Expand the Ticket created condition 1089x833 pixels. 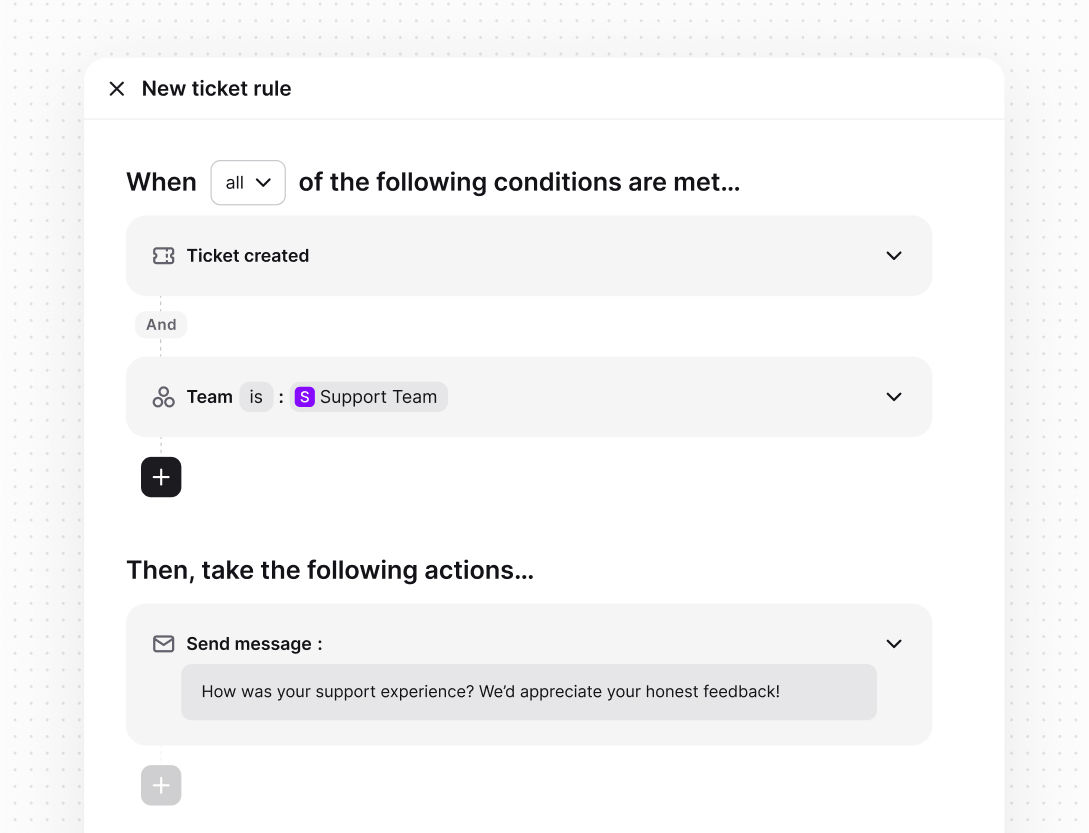point(893,255)
